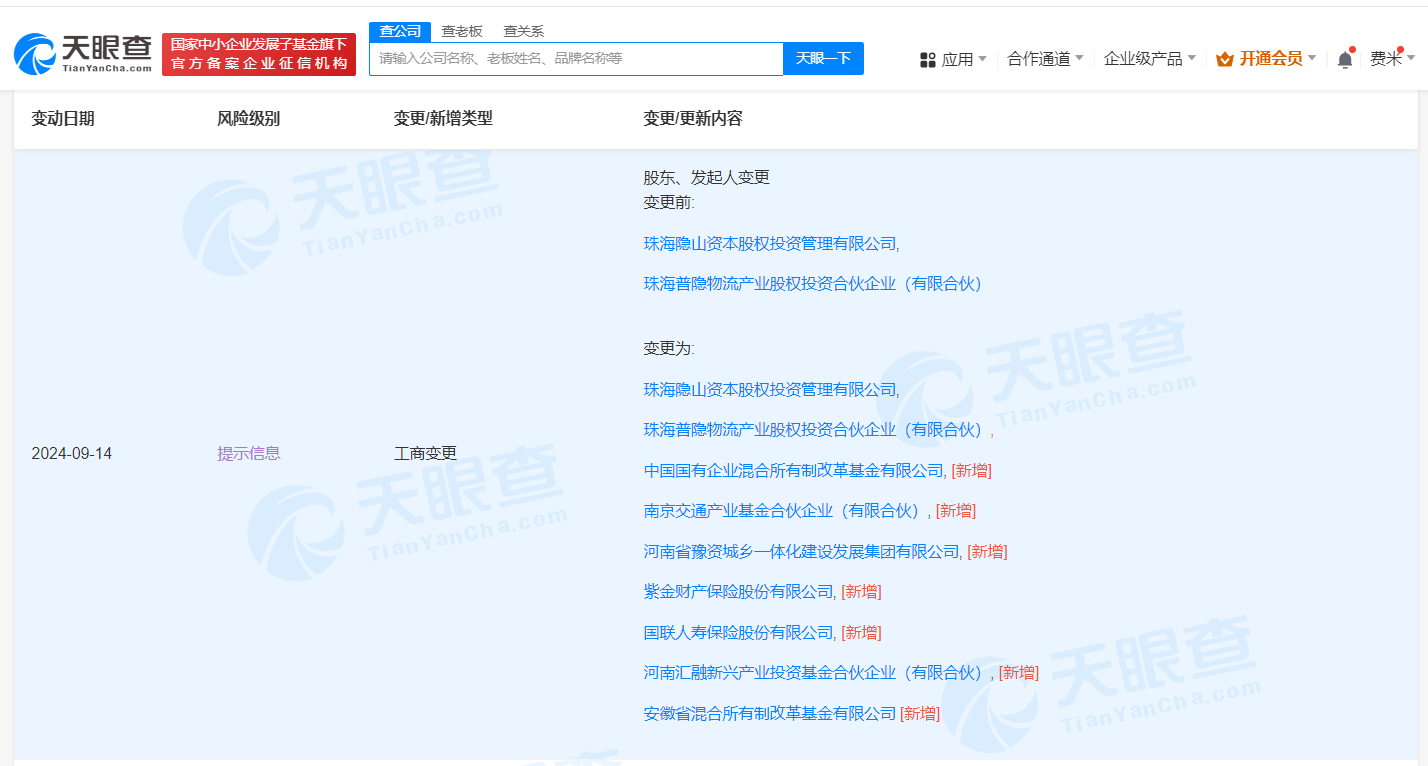
Task: Open 中国国有企业混合所有制改革基金有限公司 link
Action: 793,470
